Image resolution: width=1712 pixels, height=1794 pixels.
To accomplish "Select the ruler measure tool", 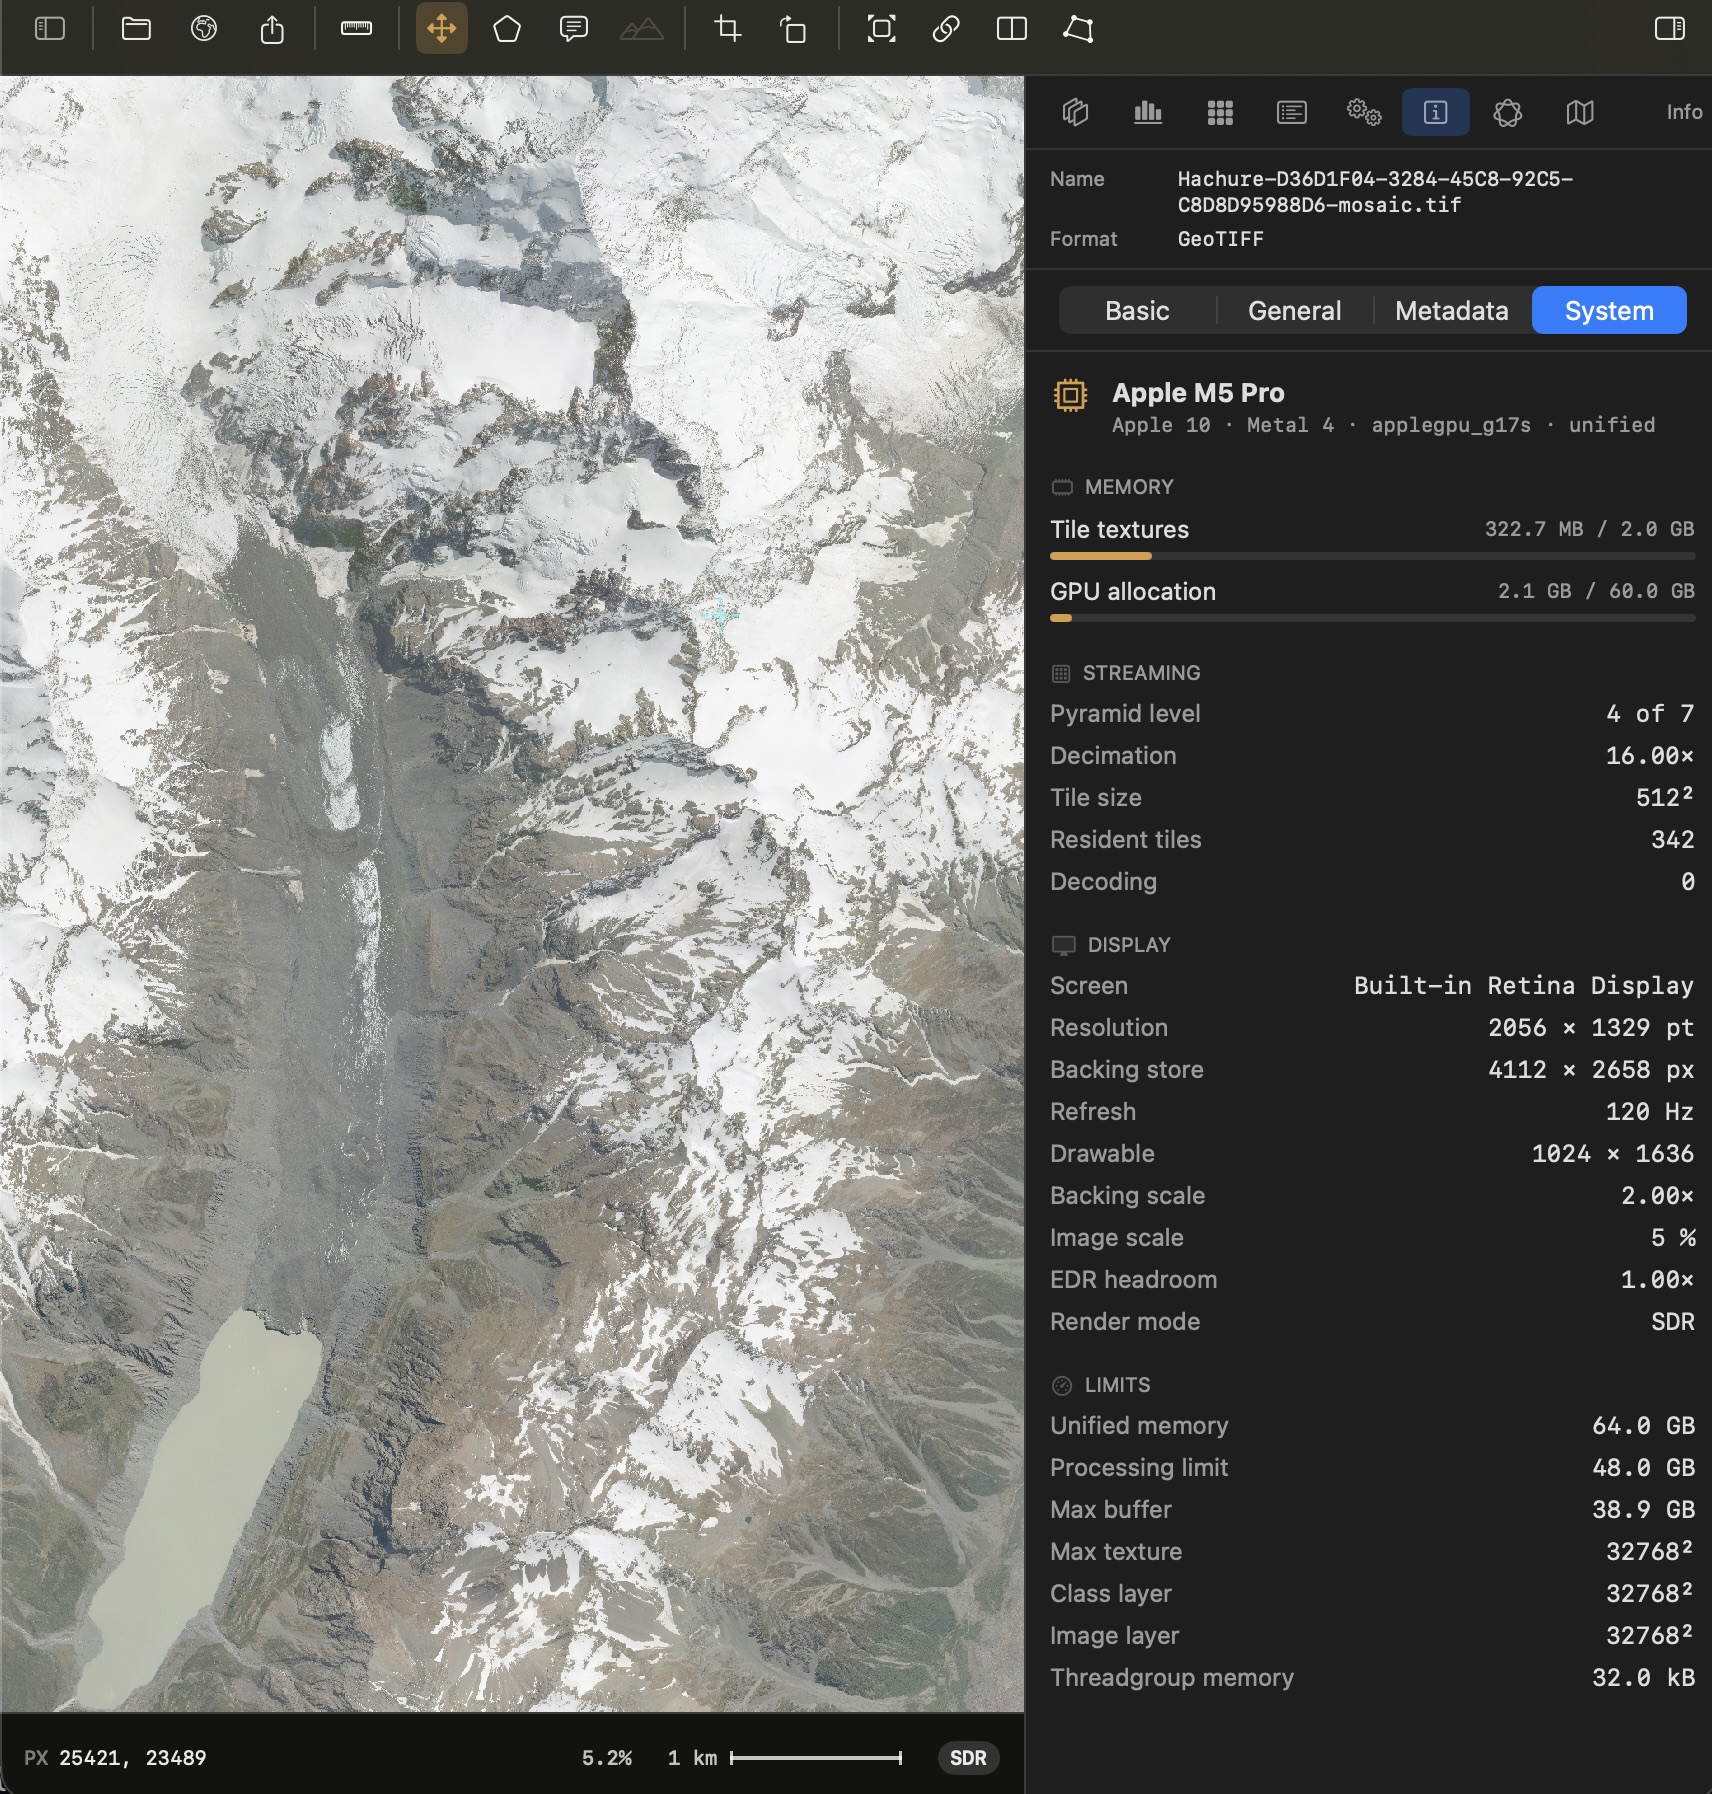I will [356, 29].
